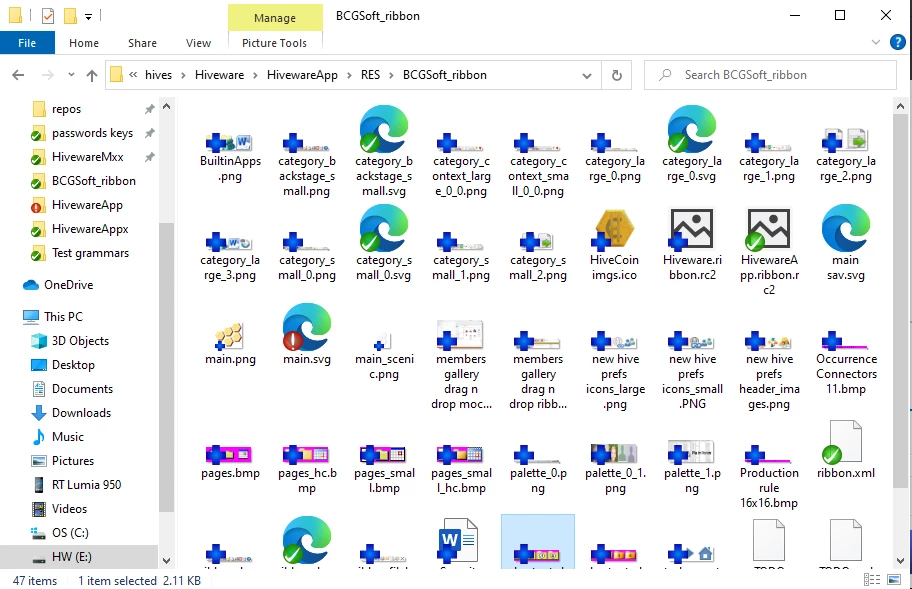Select new hive prefs header_images.png

point(769,371)
